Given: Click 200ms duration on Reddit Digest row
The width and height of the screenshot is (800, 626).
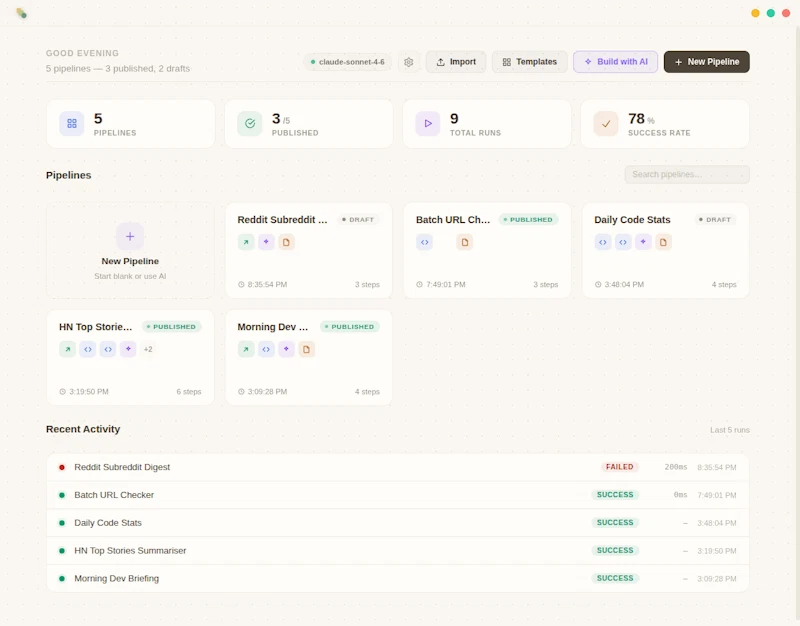Looking at the screenshot, I should [x=676, y=467].
